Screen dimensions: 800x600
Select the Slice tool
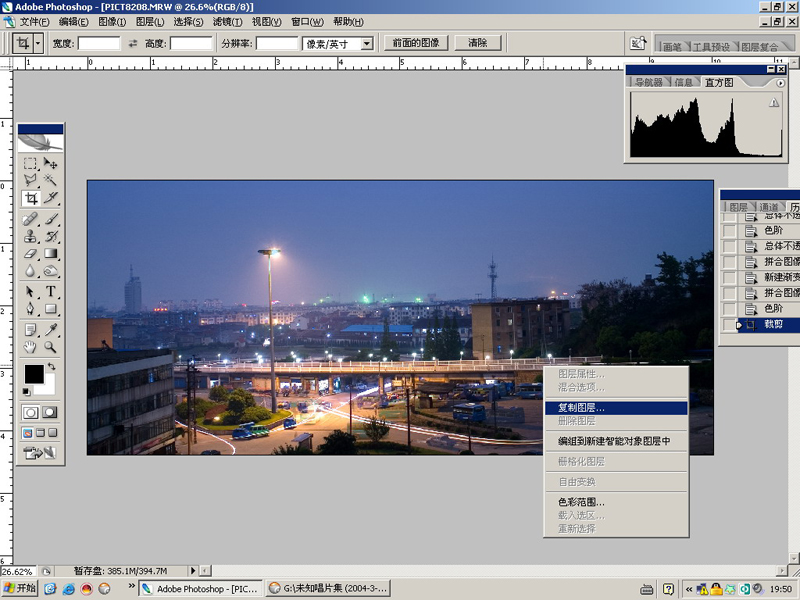point(50,198)
